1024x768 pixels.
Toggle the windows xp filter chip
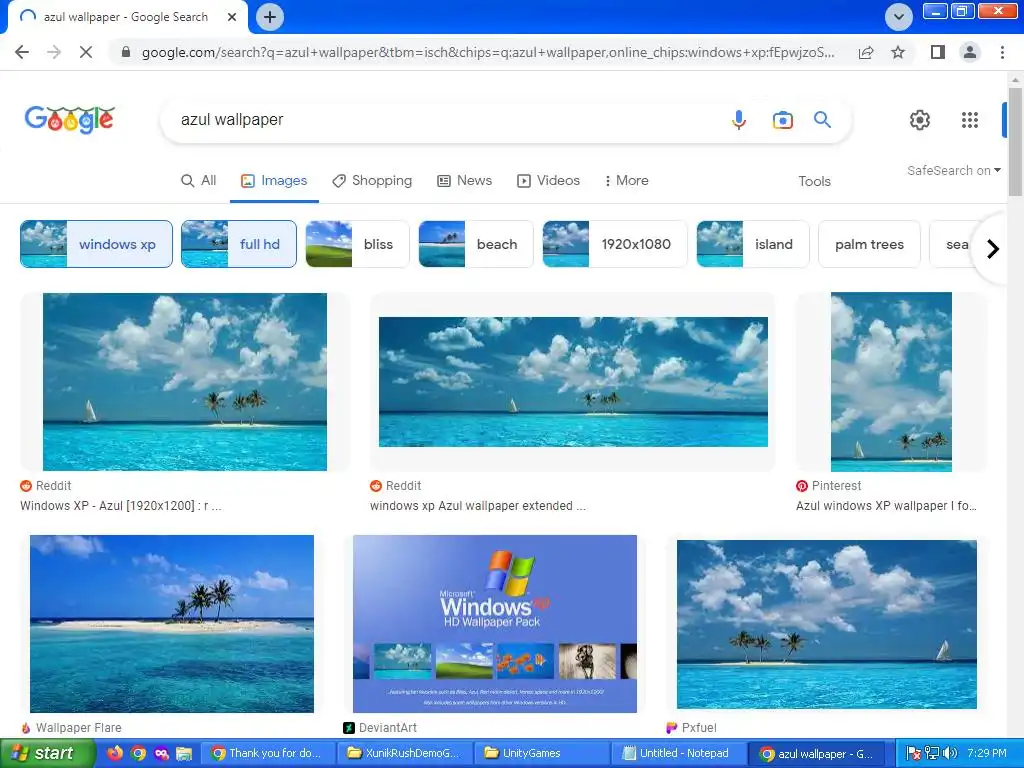pos(96,244)
